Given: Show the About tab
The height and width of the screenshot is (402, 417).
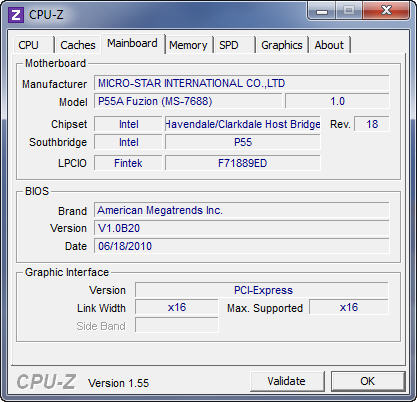Looking at the screenshot, I should pos(329,45).
